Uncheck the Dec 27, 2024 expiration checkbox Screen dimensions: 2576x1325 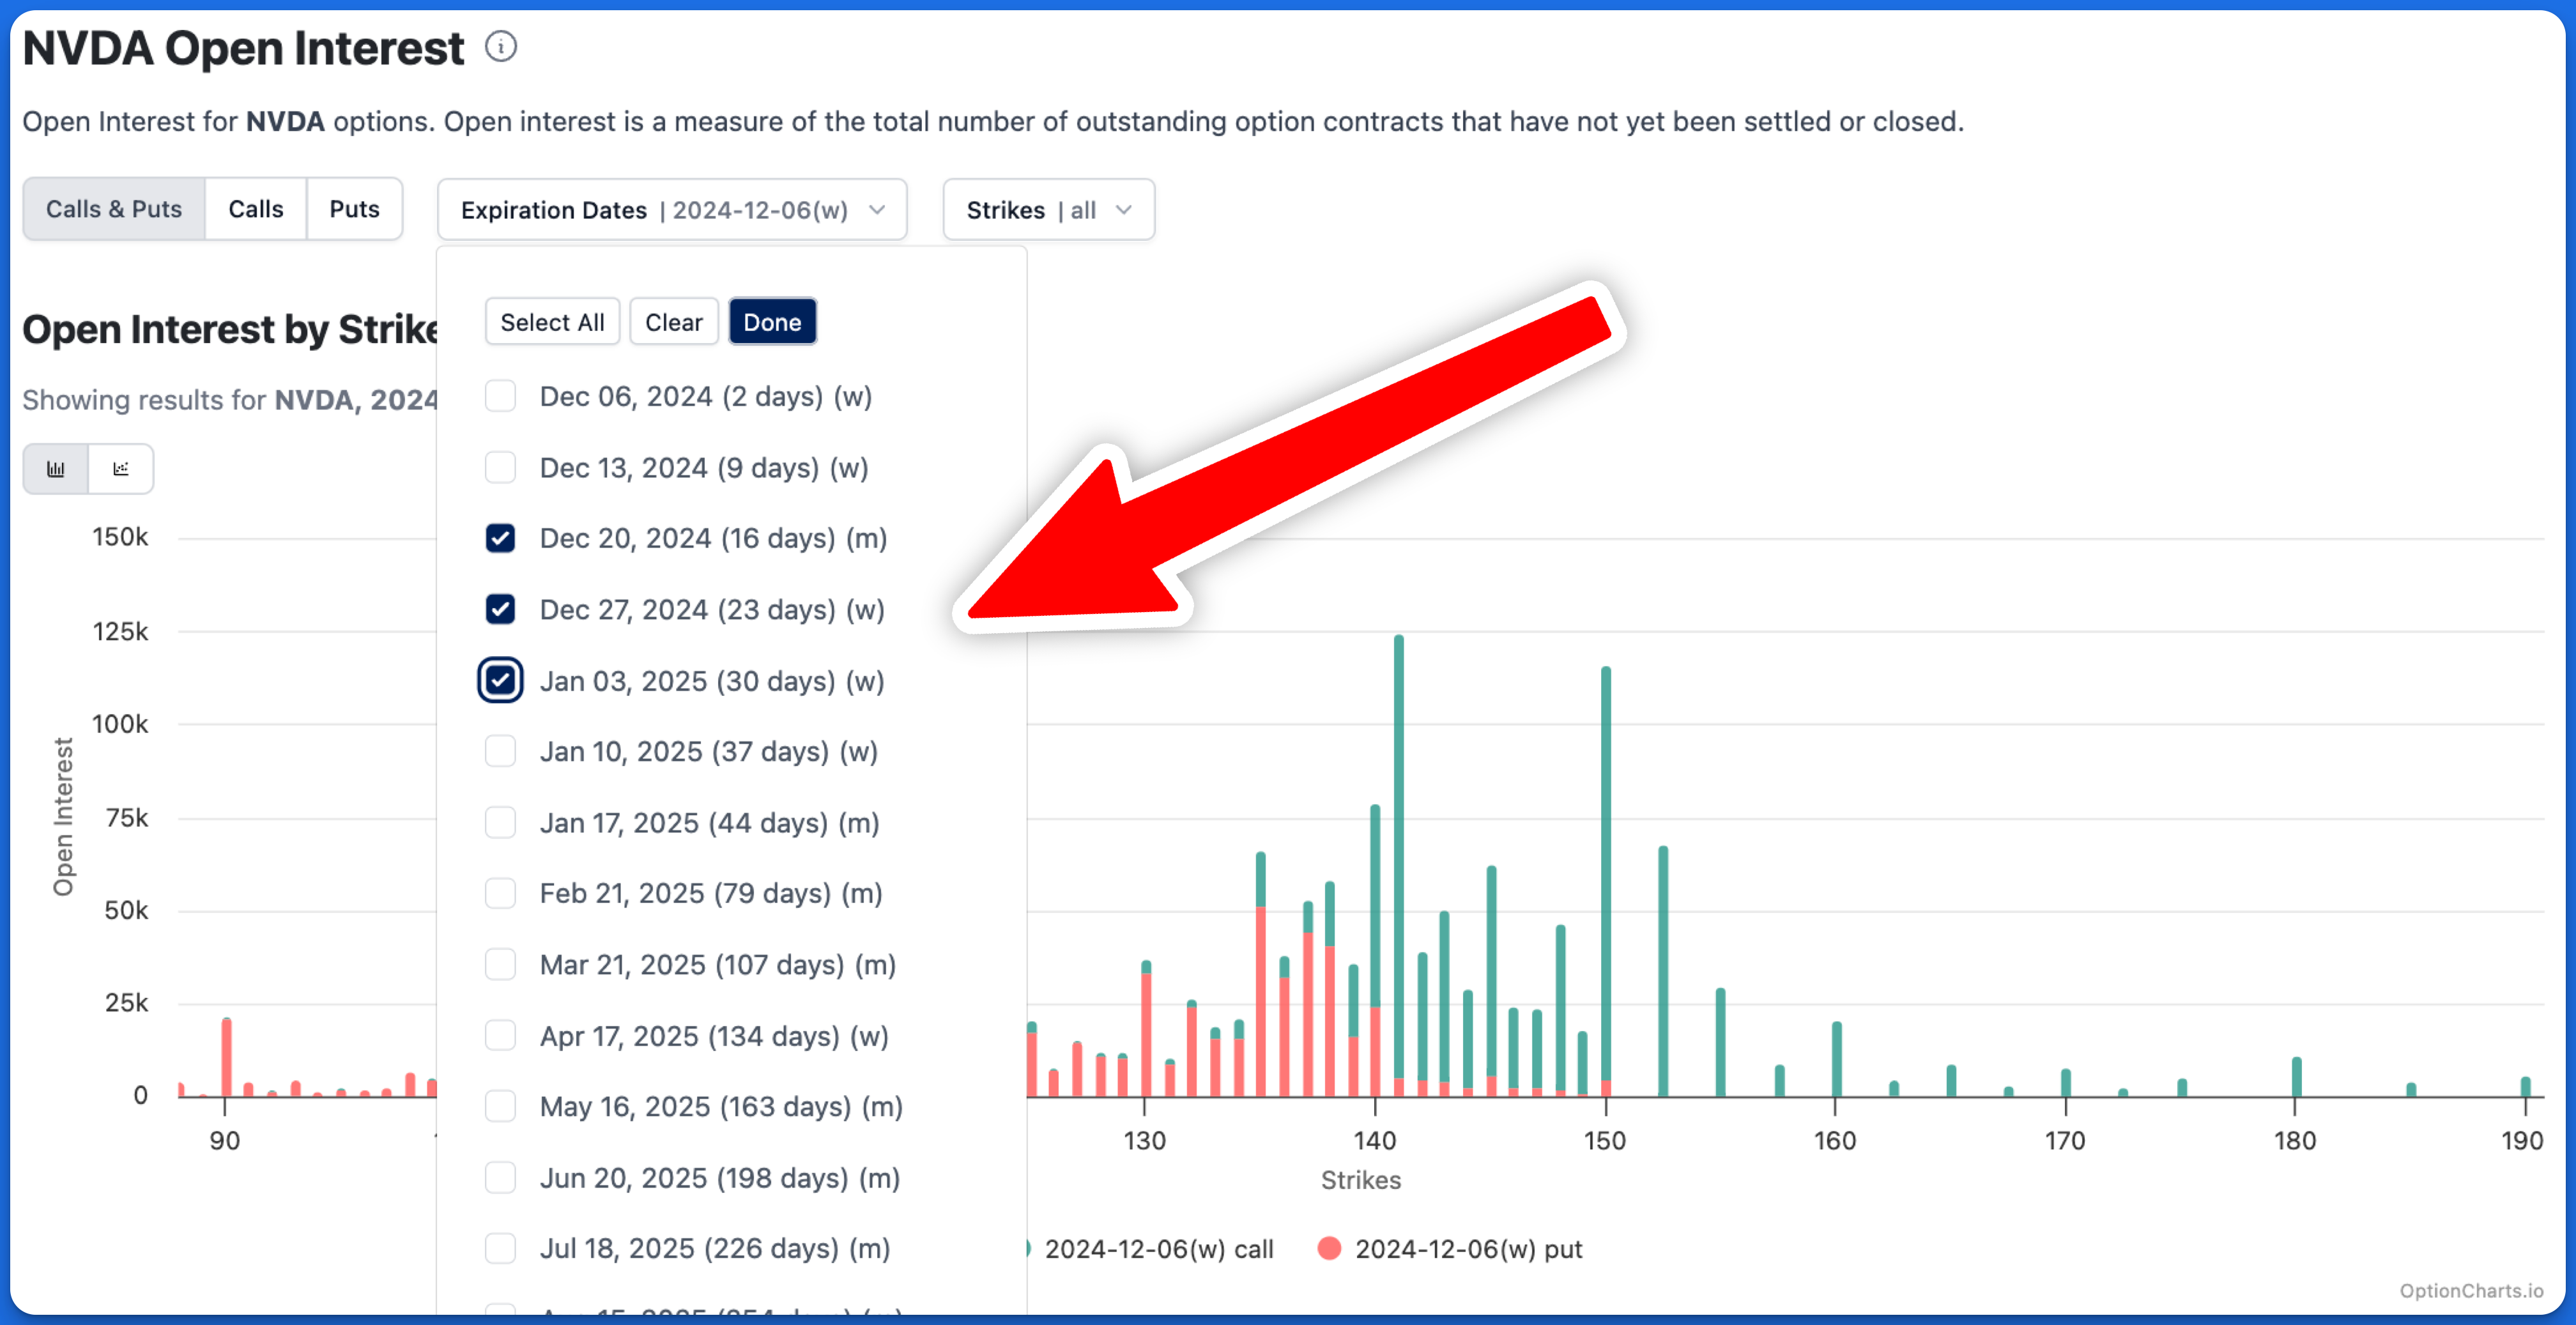point(500,610)
